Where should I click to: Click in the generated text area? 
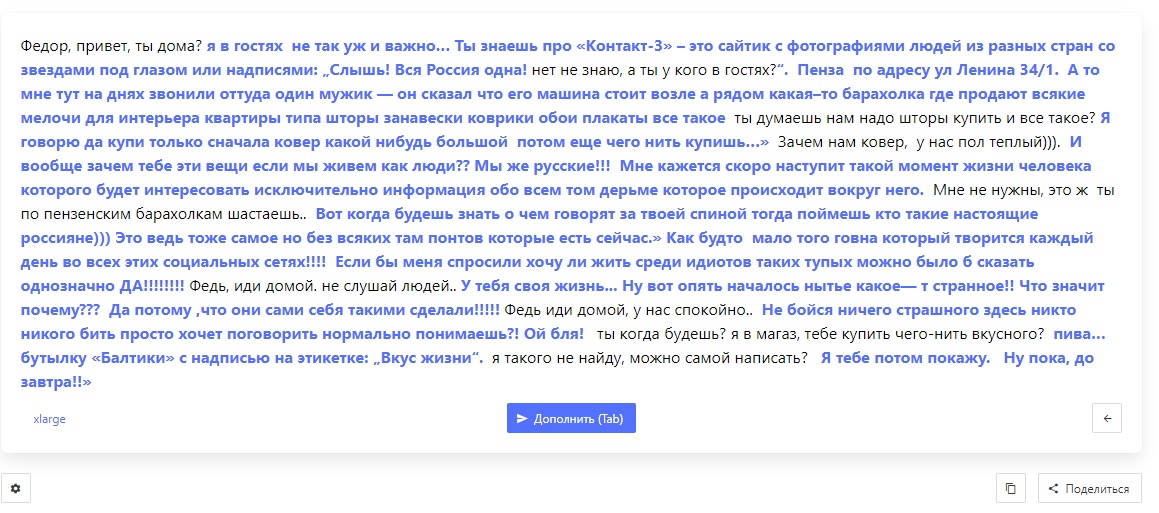(571, 214)
